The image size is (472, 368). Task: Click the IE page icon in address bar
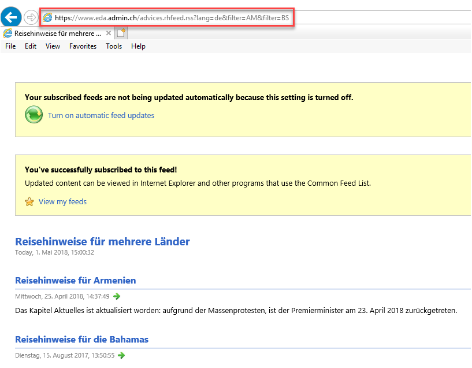pos(48,18)
